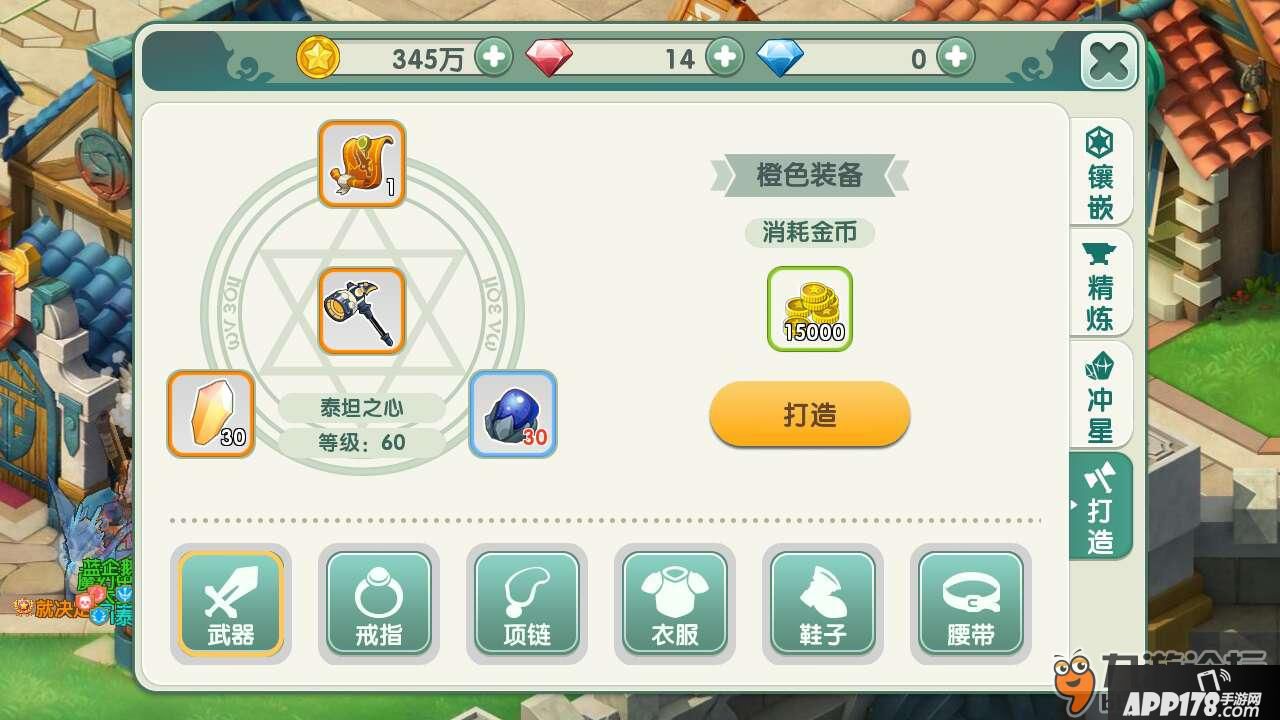Add gold coins with plus button
The width and height of the screenshot is (1280, 720).
tap(493, 57)
